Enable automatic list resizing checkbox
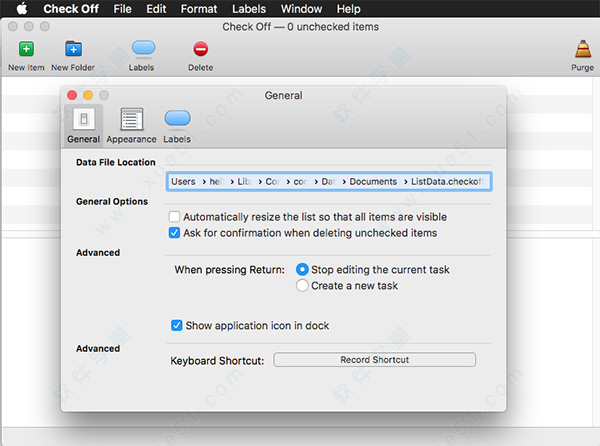Image resolution: width=600 pixels, height=446 pixels. (x=174, y=217)
